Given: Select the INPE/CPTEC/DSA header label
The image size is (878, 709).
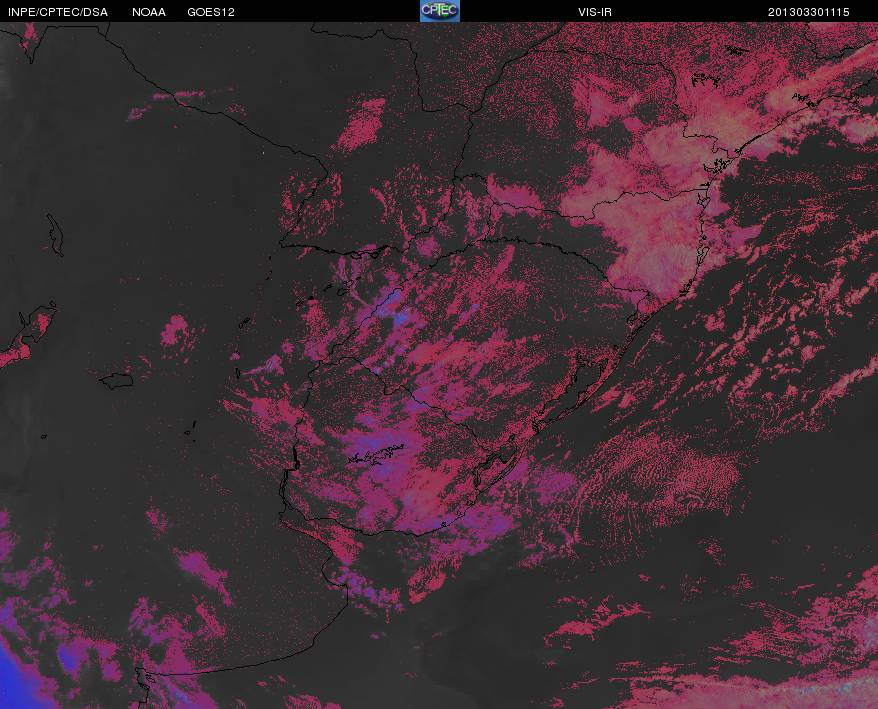Looking at the screenshot, I should tap(58, 12).
